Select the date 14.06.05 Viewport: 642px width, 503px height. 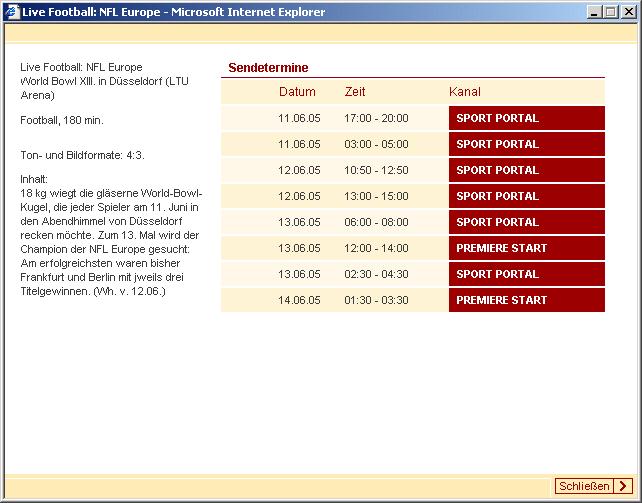click(x=299, y=300)
